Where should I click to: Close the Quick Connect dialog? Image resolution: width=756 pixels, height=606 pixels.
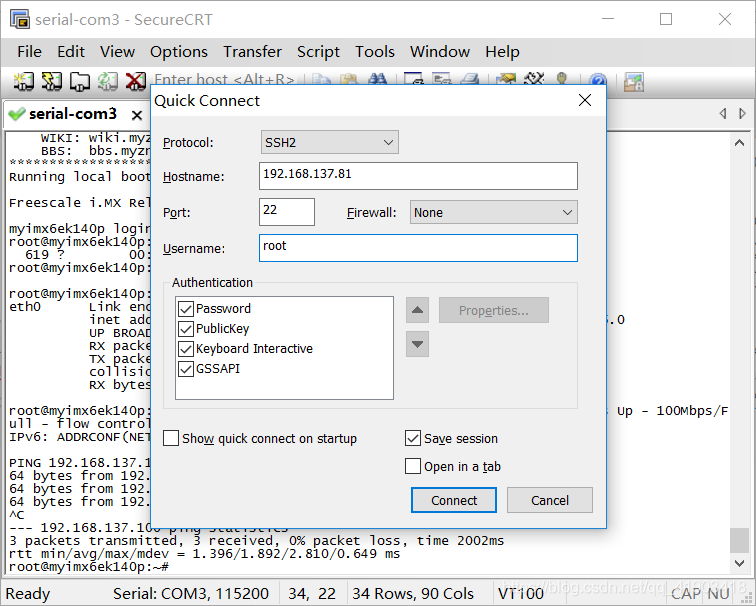coord(585,100)
